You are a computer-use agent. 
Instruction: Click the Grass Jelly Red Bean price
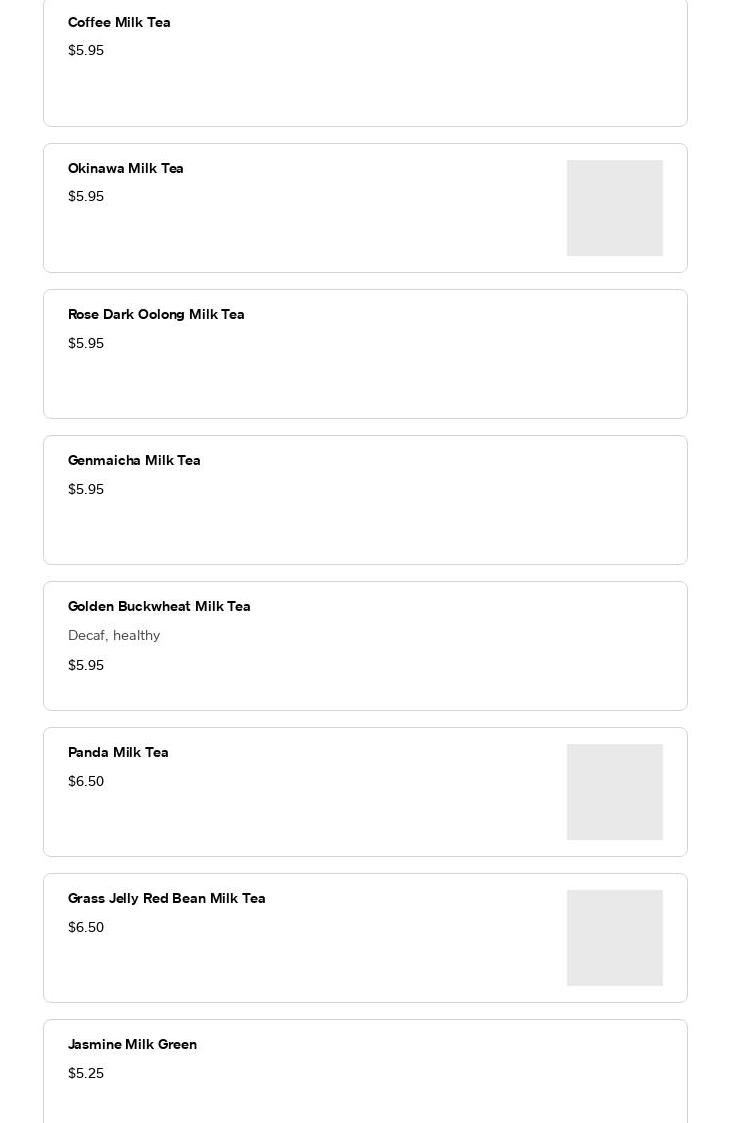(x=86, y=927)
